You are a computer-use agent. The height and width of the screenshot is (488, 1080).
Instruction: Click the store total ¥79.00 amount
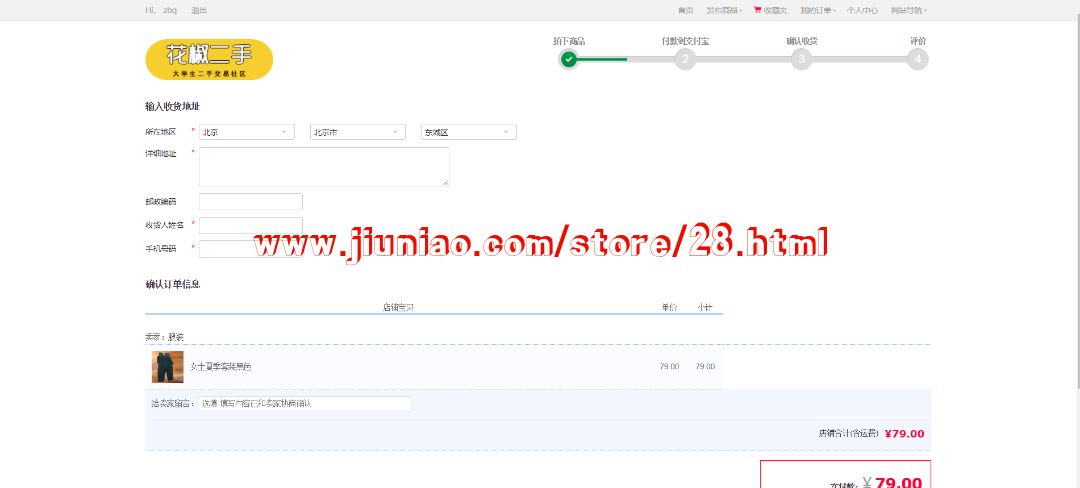point(904,434)
